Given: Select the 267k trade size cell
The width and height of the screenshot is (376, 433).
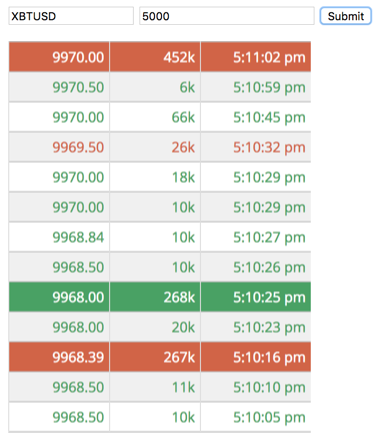Looking at the screenshot, I should [155, 357].
